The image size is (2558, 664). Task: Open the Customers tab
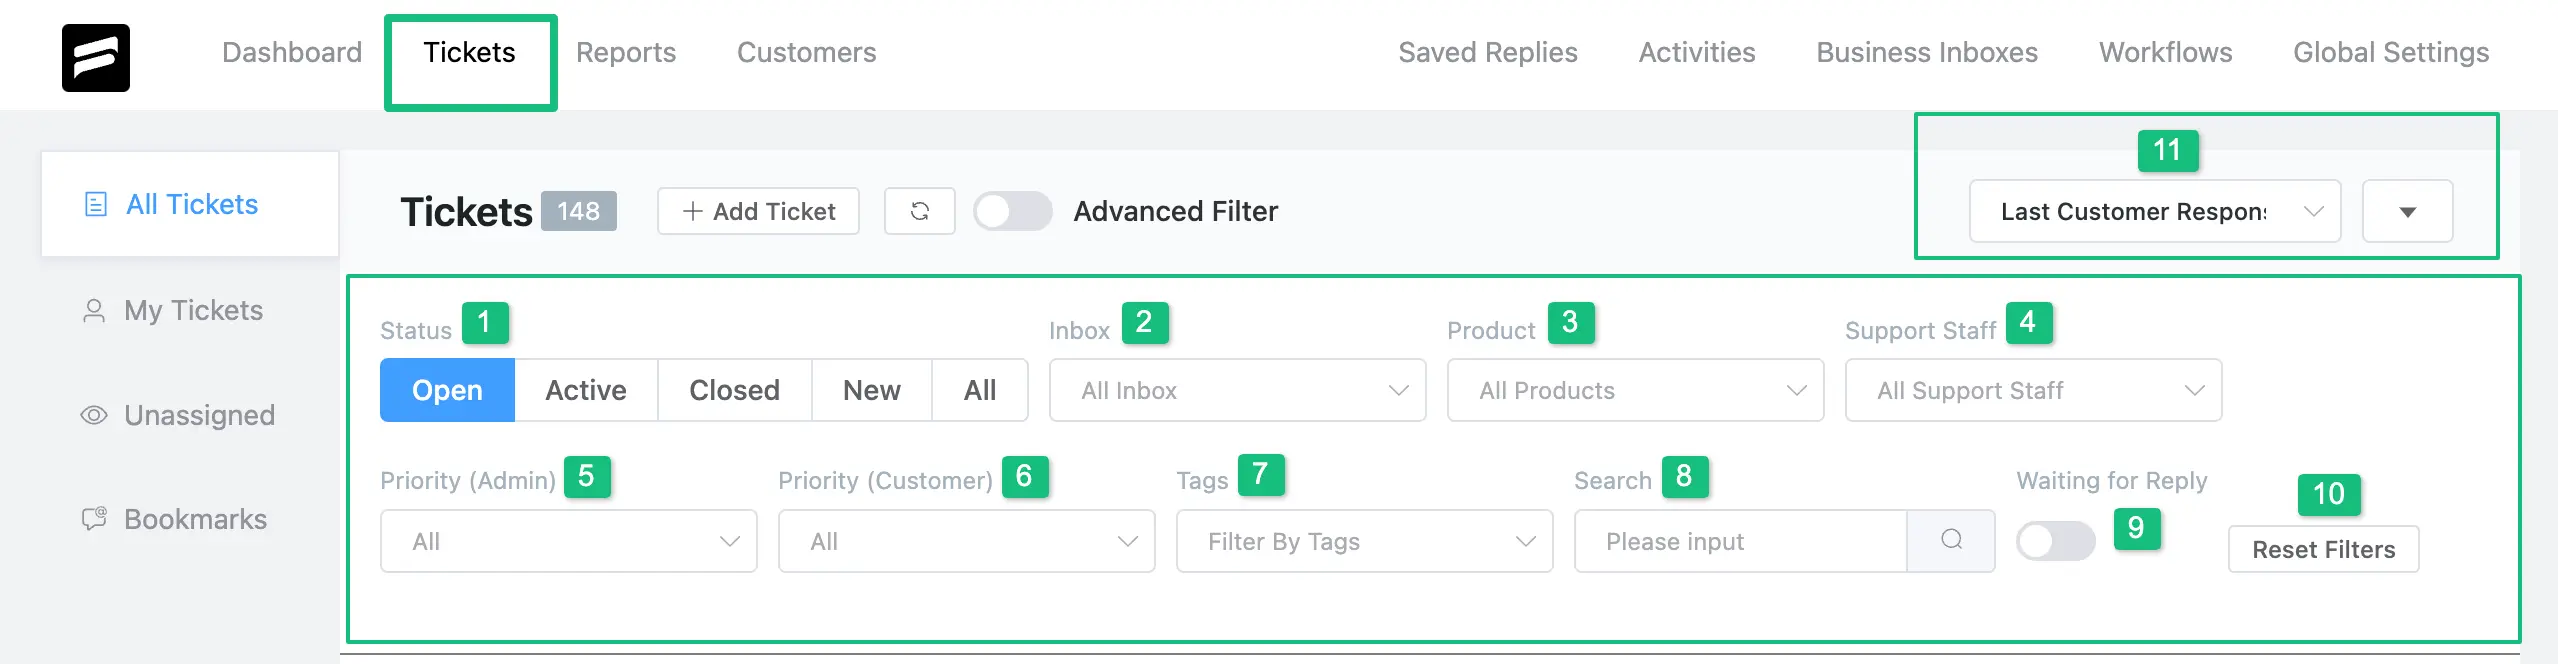point(806,52)
